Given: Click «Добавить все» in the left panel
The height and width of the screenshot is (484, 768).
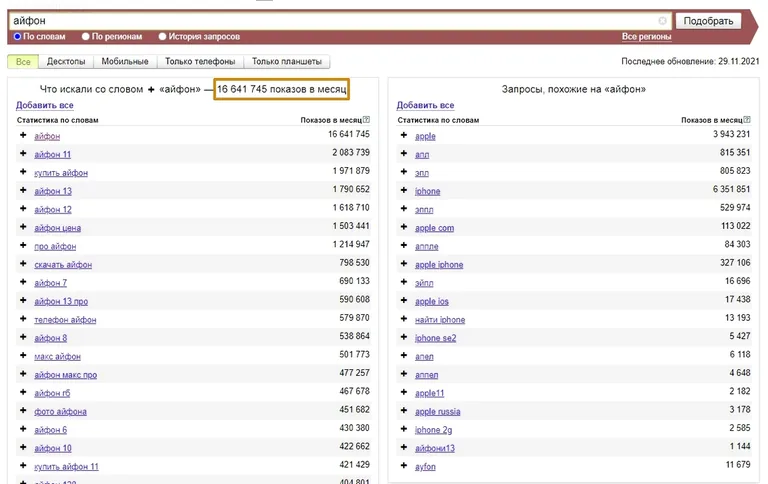Looking at the screenshot, I should click(x=45, y=105).
